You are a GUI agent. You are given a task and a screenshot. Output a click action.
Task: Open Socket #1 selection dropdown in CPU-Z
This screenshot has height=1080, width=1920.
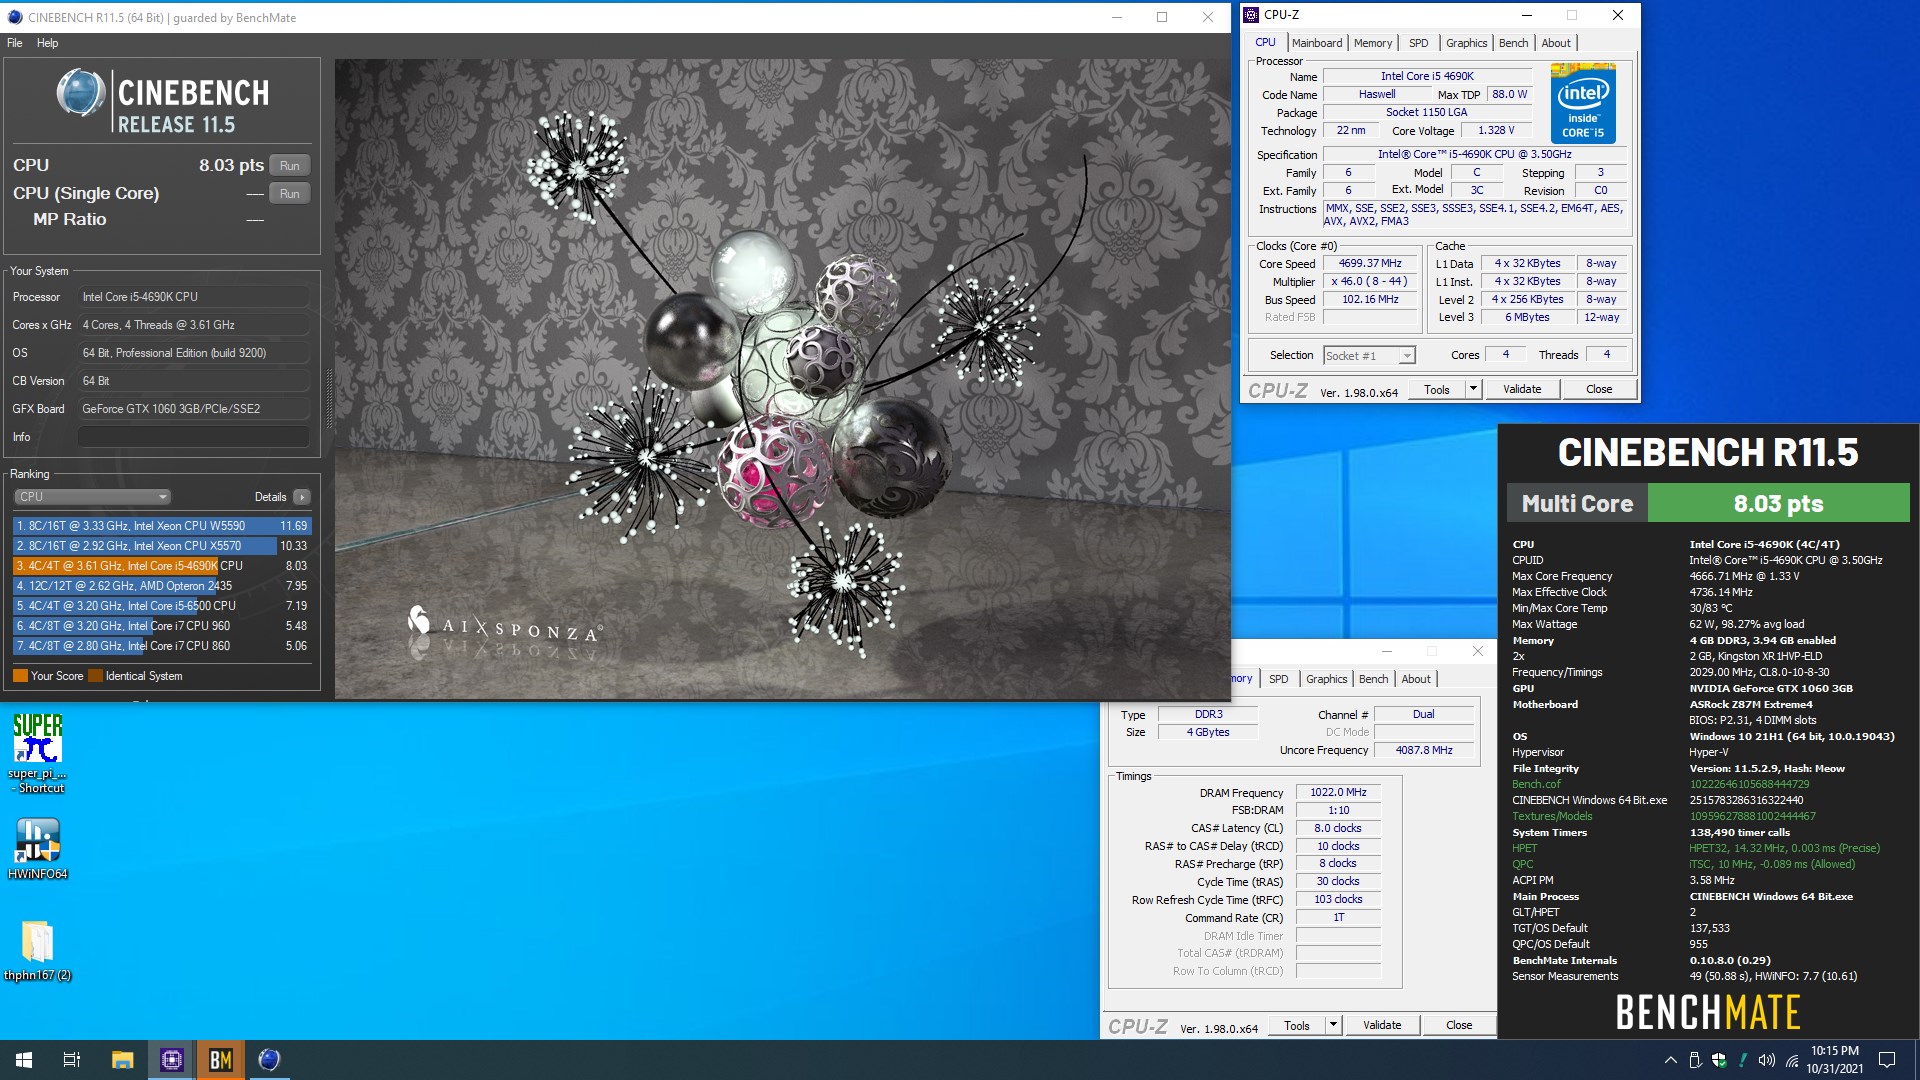tap(1369, 355)
